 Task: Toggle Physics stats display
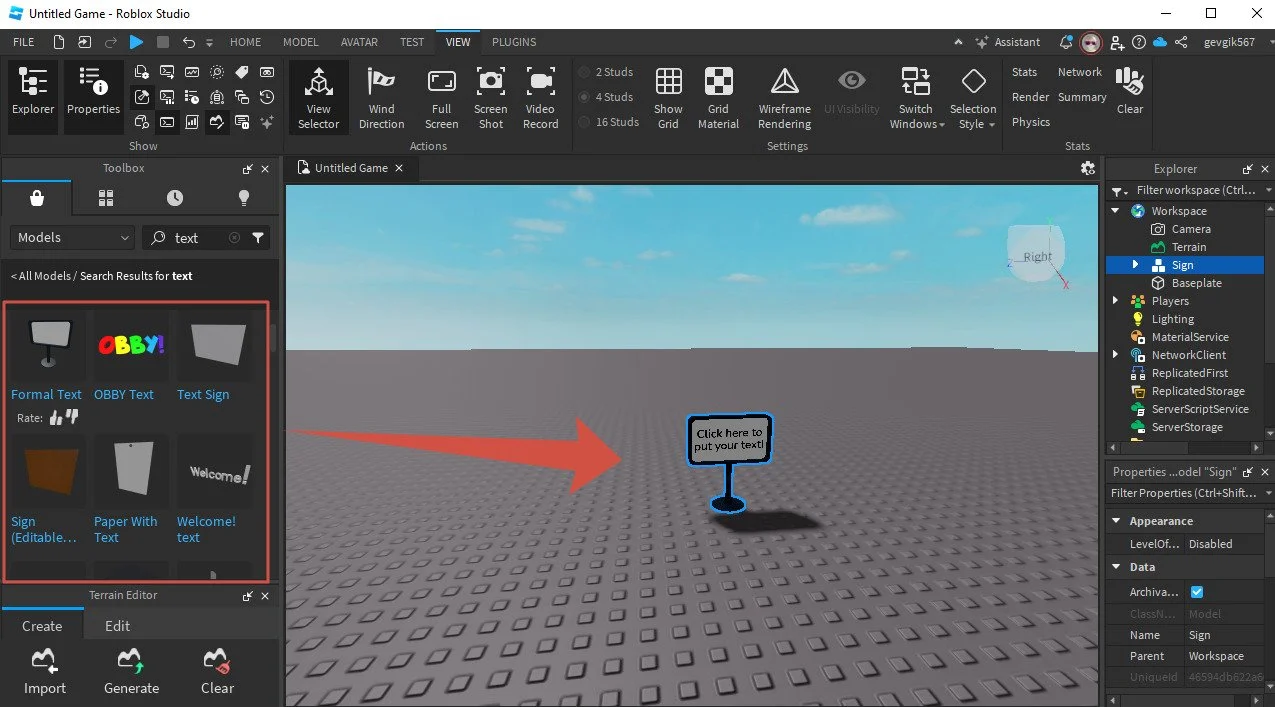click(1031, 122)
